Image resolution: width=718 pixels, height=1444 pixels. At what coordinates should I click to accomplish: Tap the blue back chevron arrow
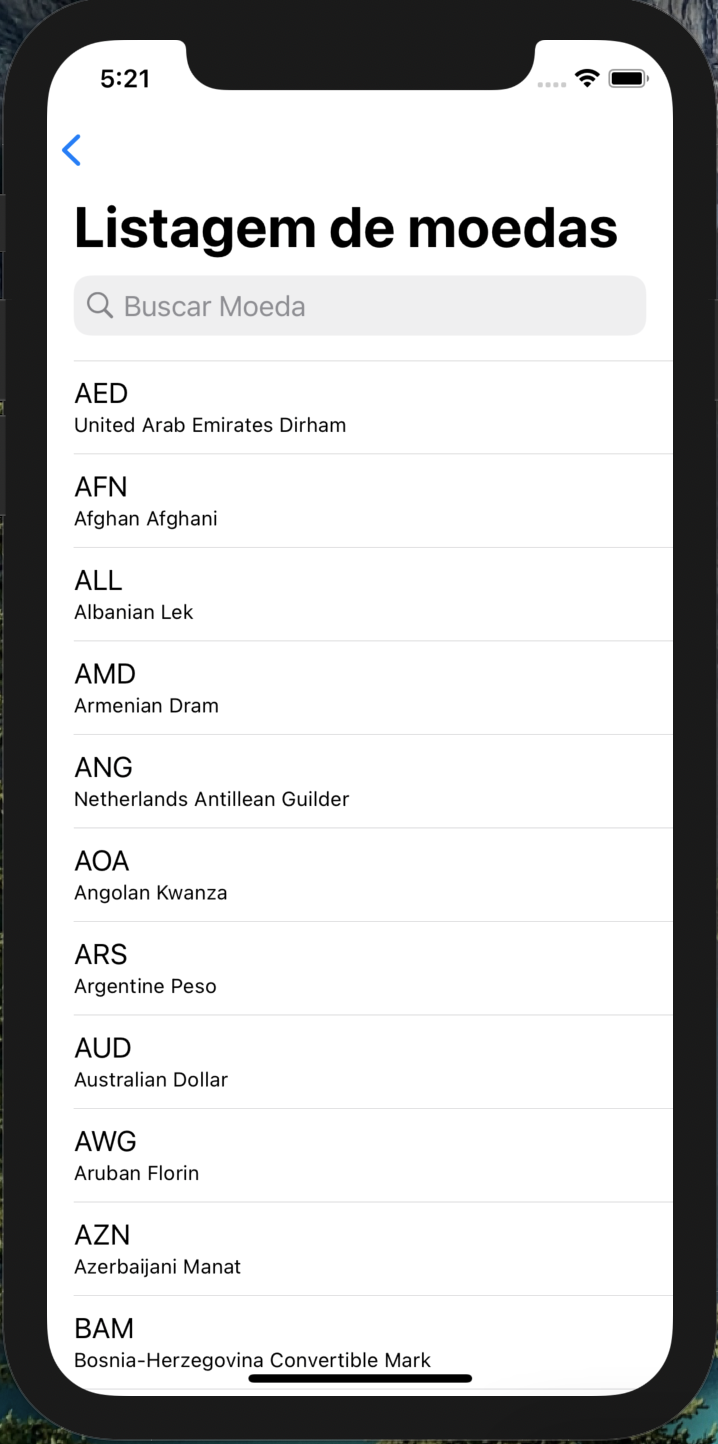[x=71, y=150]
